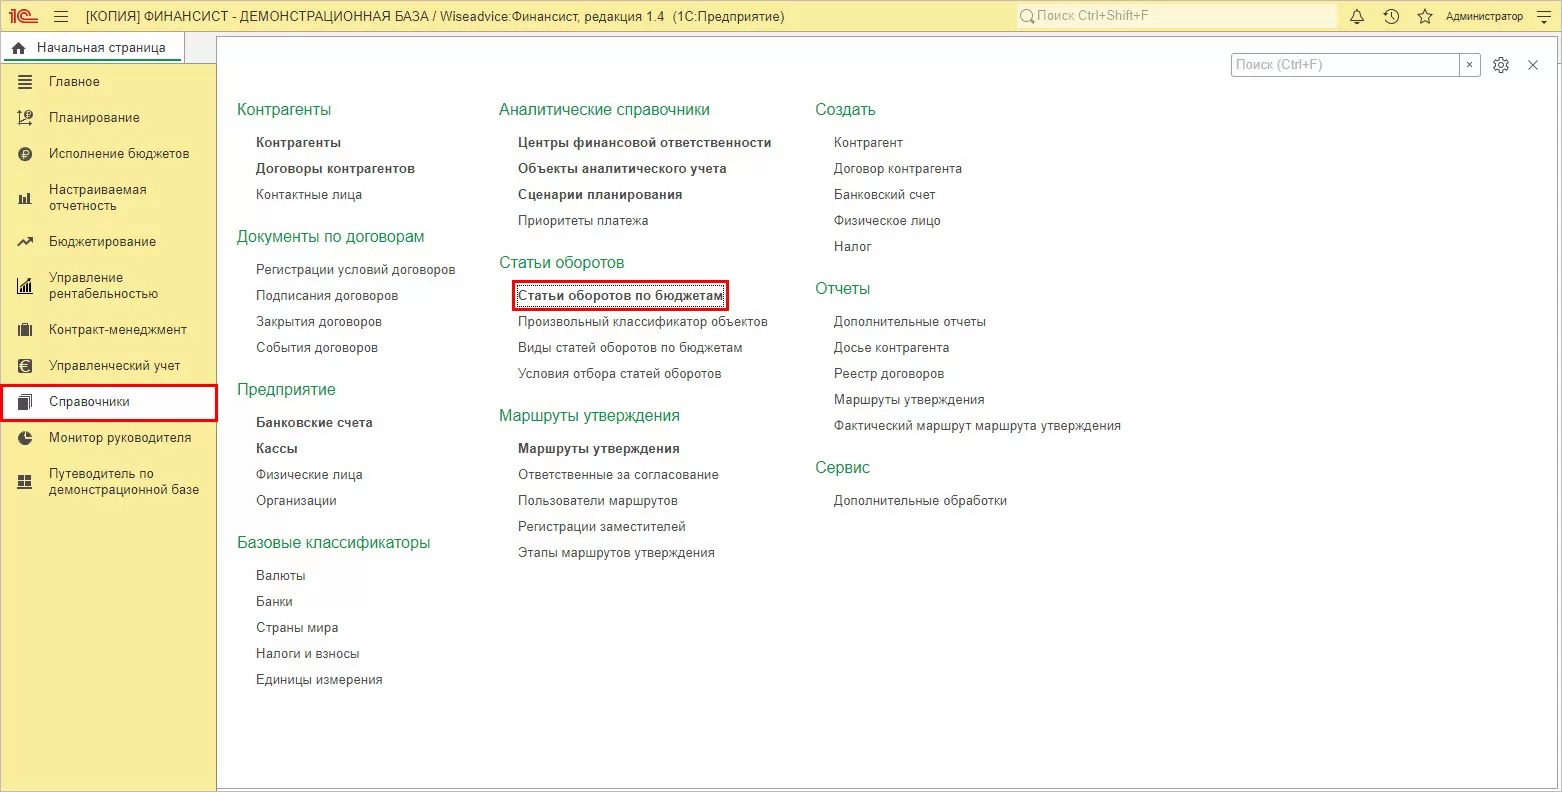
Task: Open Налоги и взносы
Action: (x=308, y=654)
